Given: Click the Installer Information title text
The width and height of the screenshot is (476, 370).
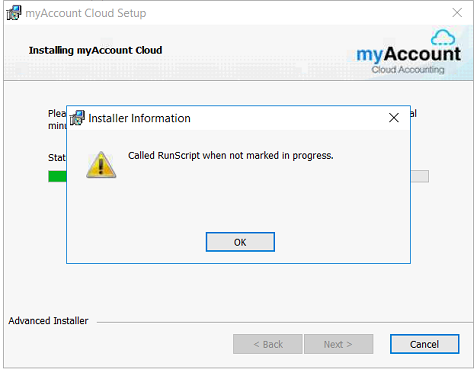Looking at the screenshot, I should pos(139,118).
